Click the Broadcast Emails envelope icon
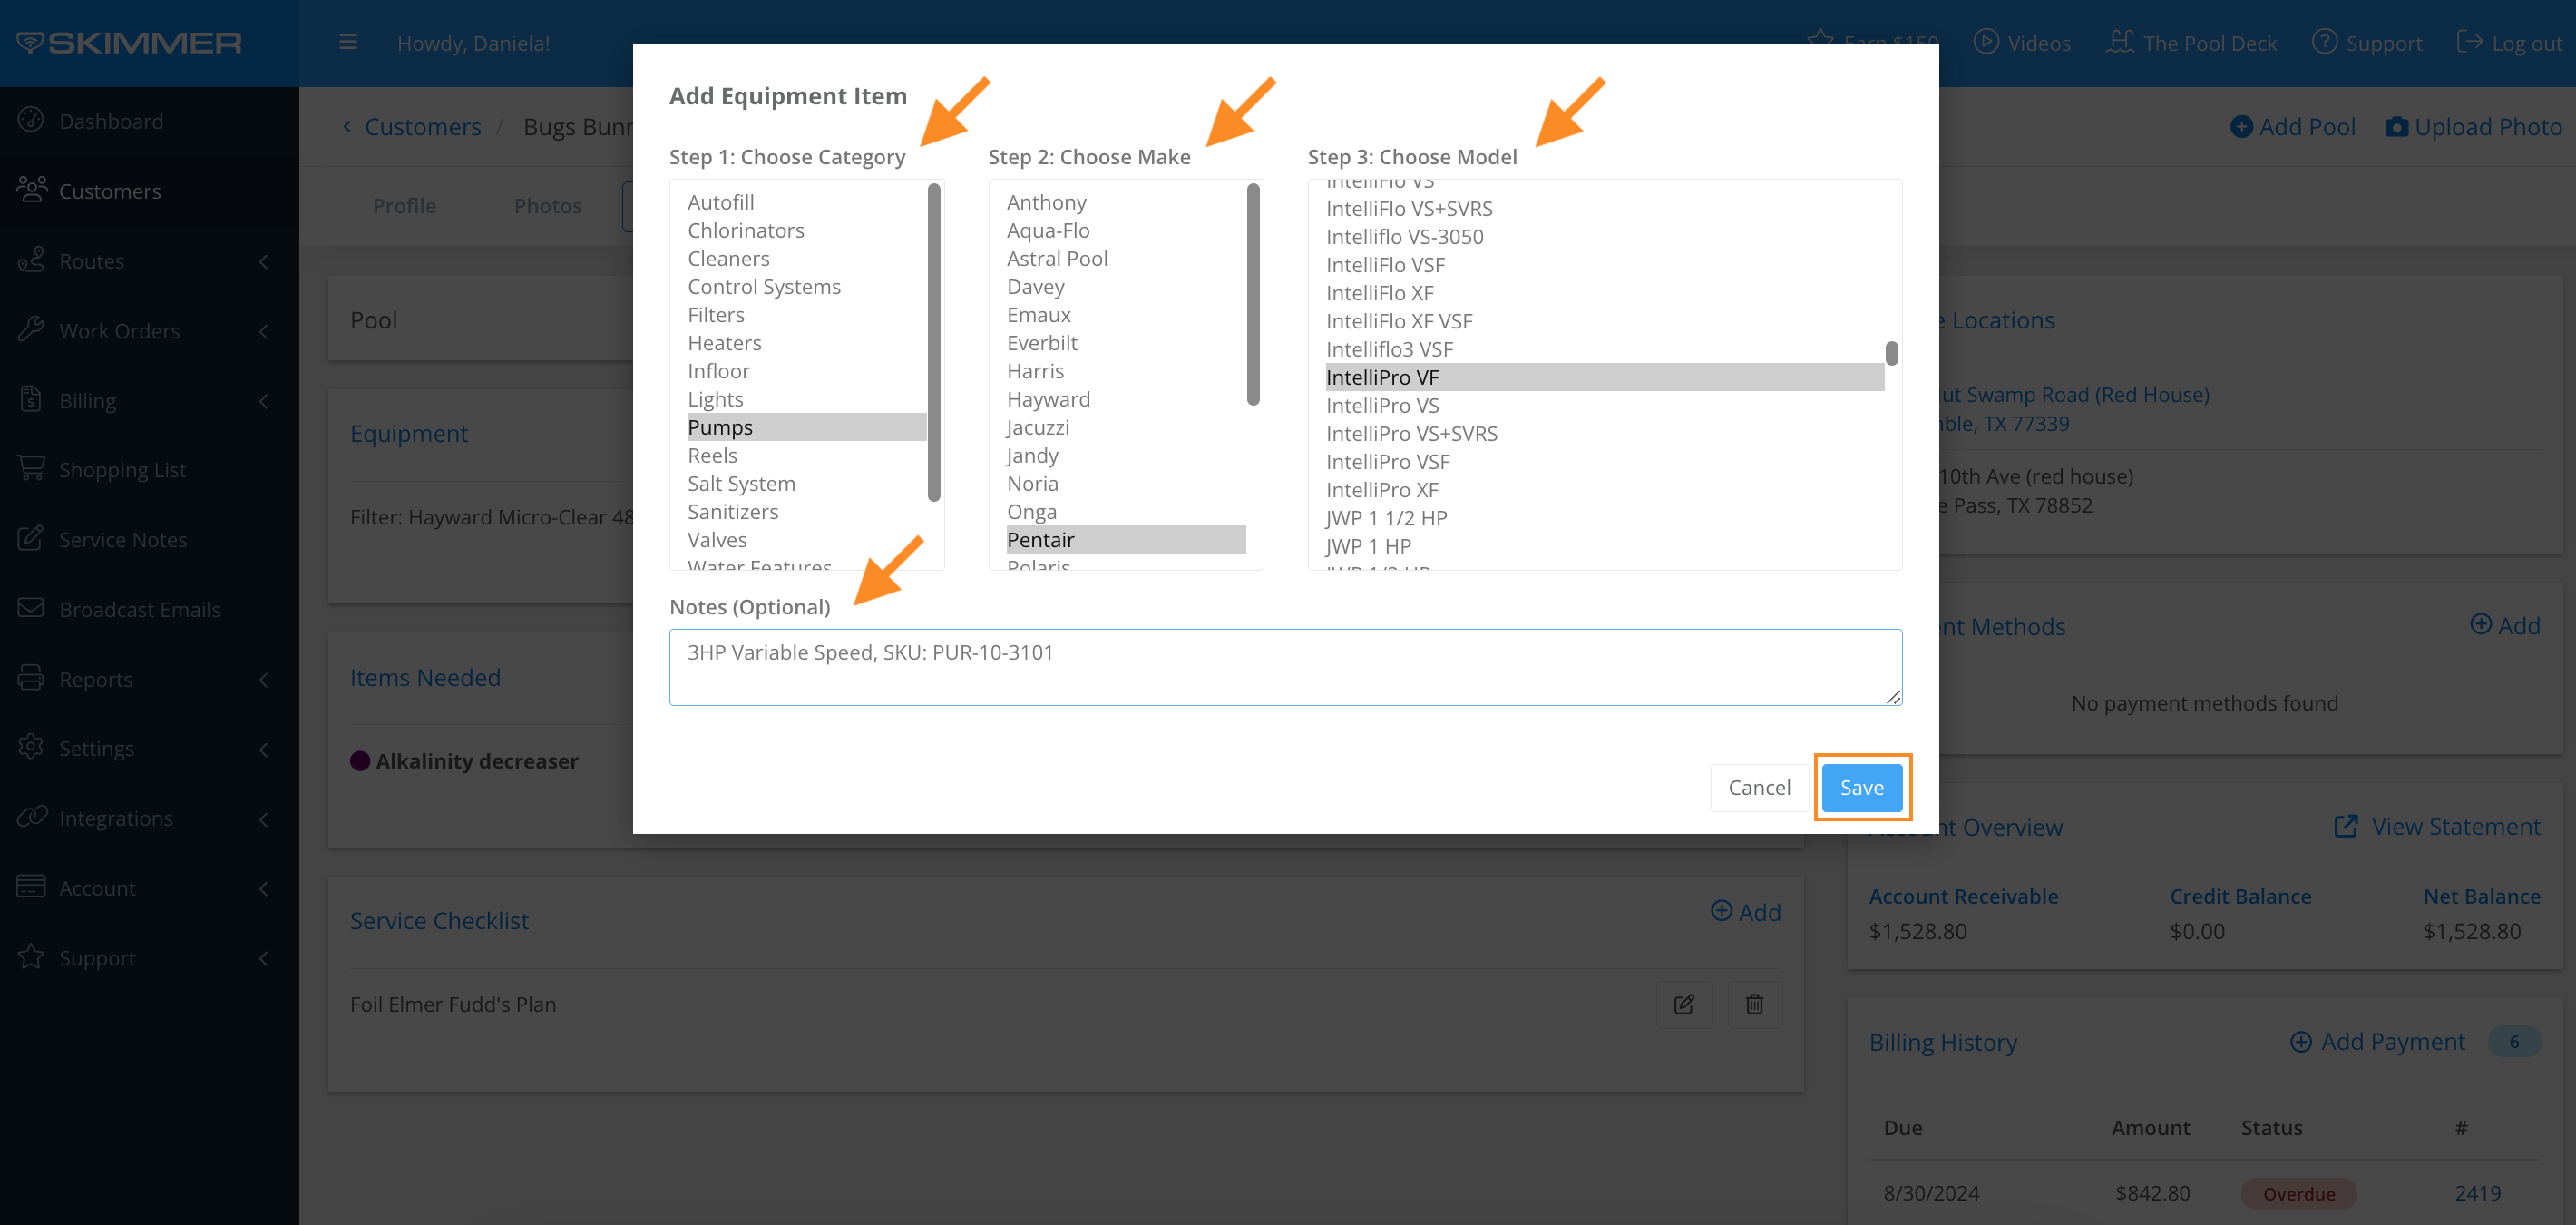The height and width of the screenshot is (1225, 2576). coord(31,608)
